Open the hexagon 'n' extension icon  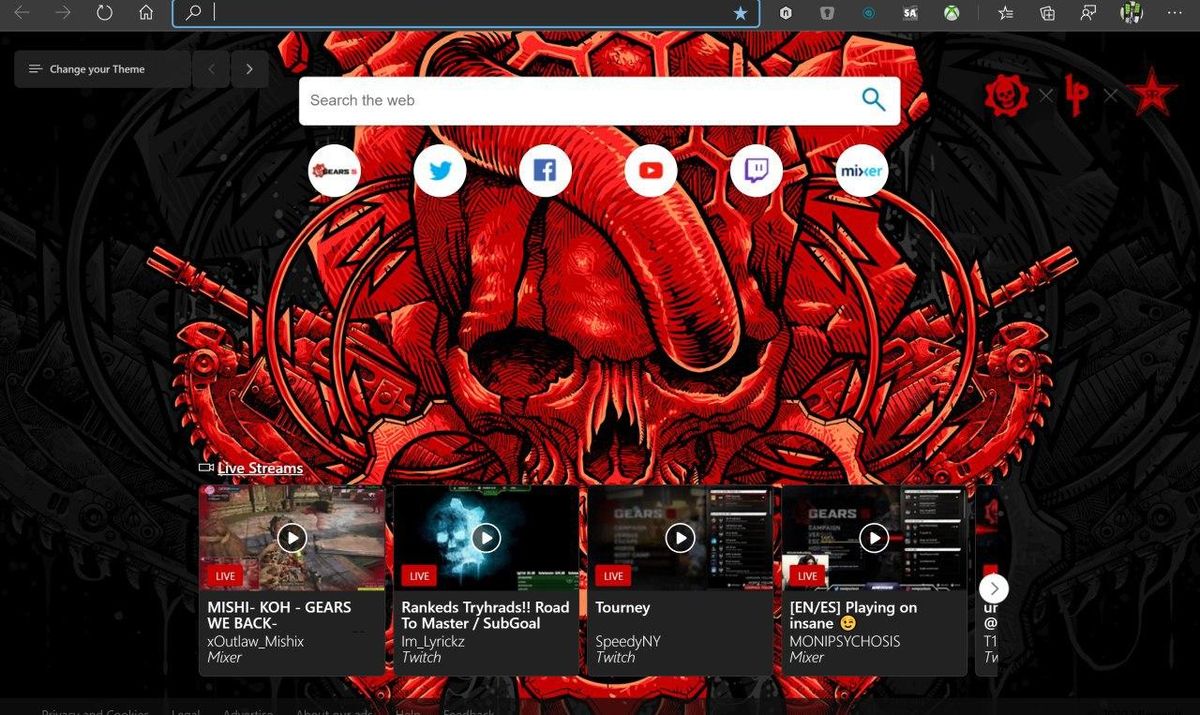click(787, 13)
